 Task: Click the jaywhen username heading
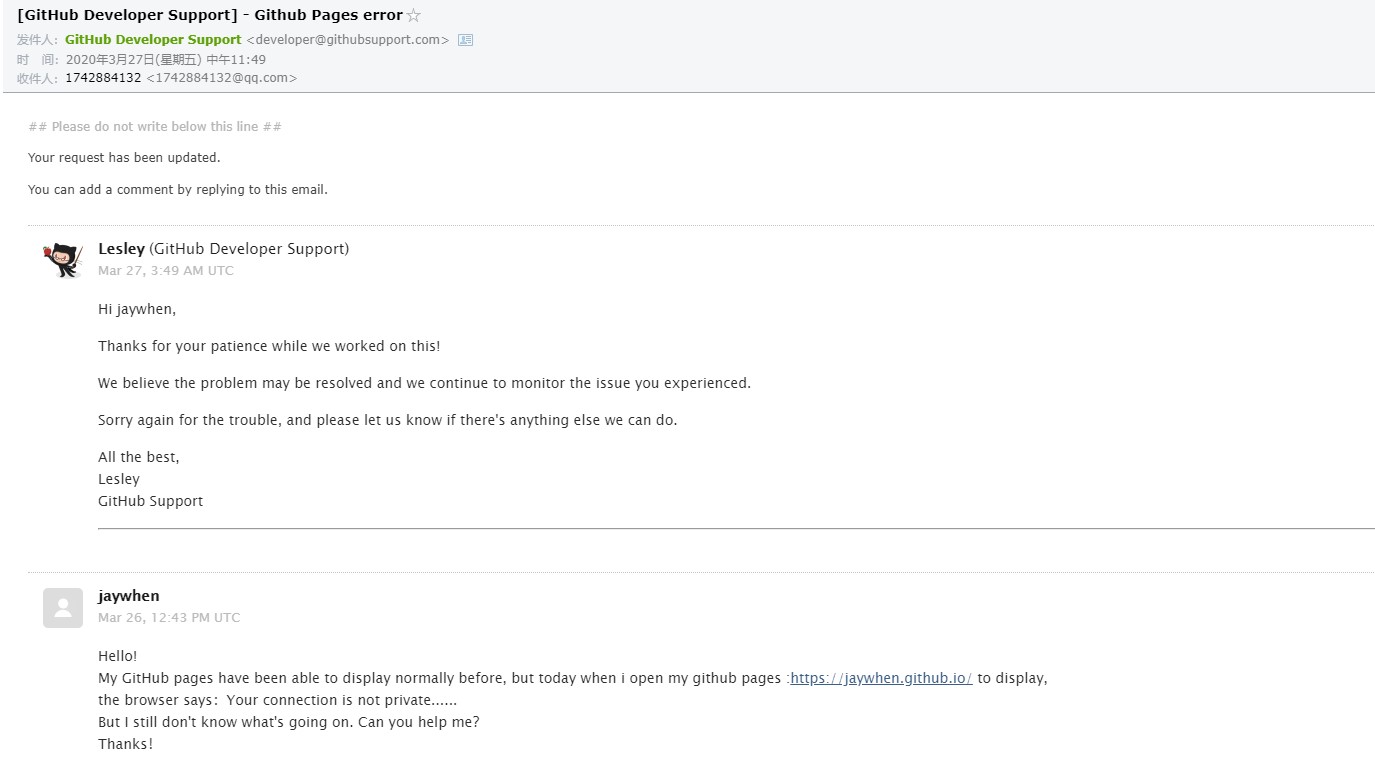(129, 596)
